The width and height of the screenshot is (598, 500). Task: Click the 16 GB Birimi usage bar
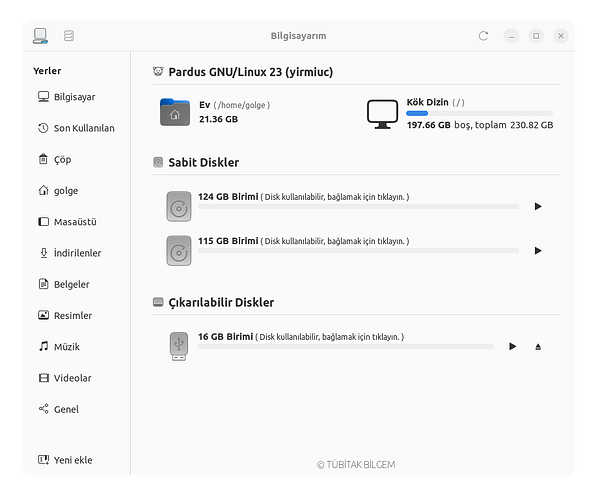coord(346,346)
